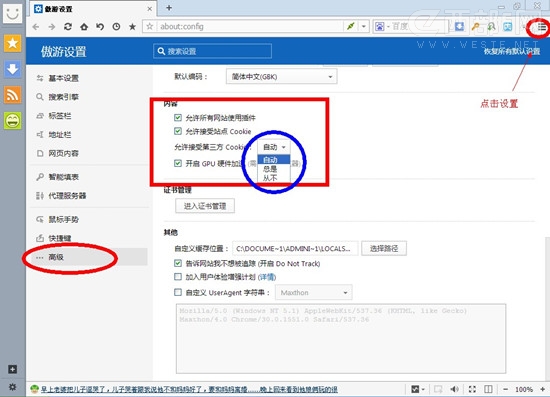Open the Favorites star in the sidebar
This screenshot has width=550, height=397.
(13, 43)
